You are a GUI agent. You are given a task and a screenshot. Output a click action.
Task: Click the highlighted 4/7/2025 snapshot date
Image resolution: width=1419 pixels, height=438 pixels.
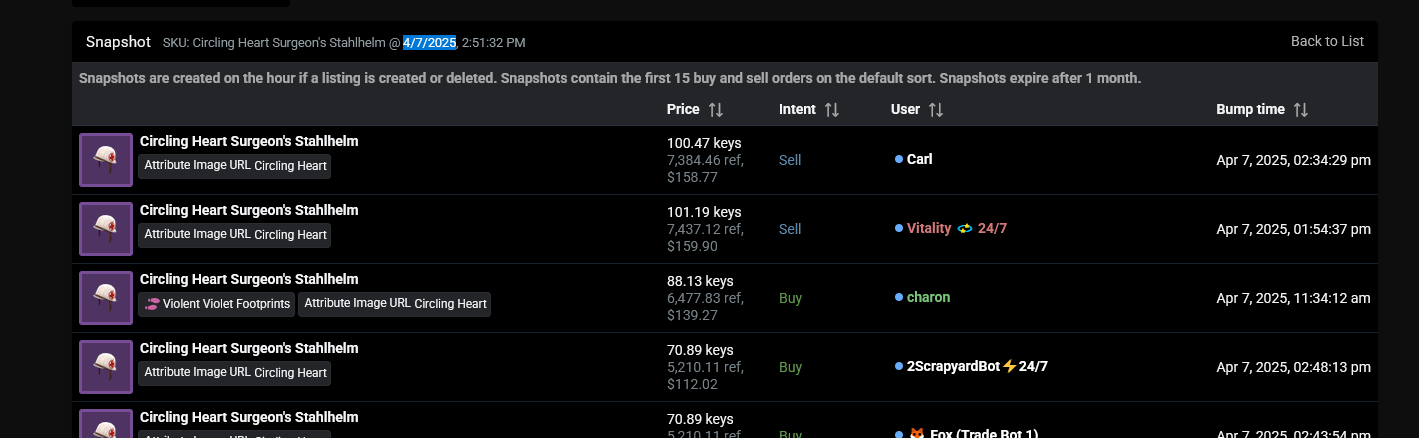pyautogui.click(x=429, y=42)
